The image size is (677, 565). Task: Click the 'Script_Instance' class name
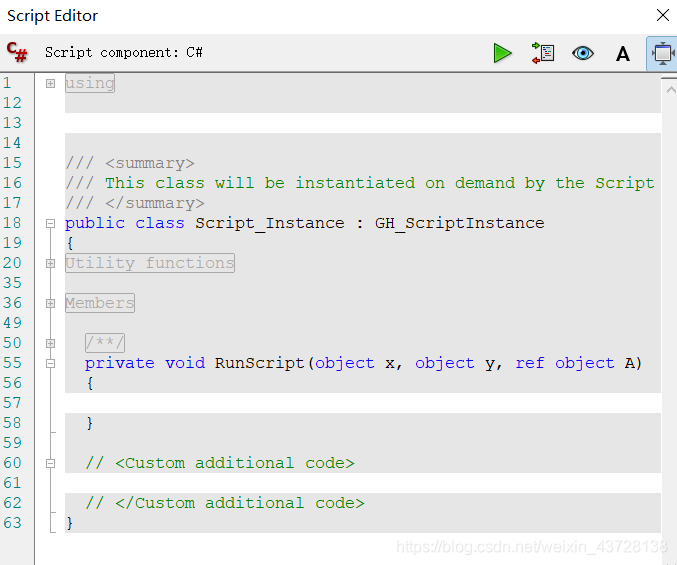coord(269,223)
